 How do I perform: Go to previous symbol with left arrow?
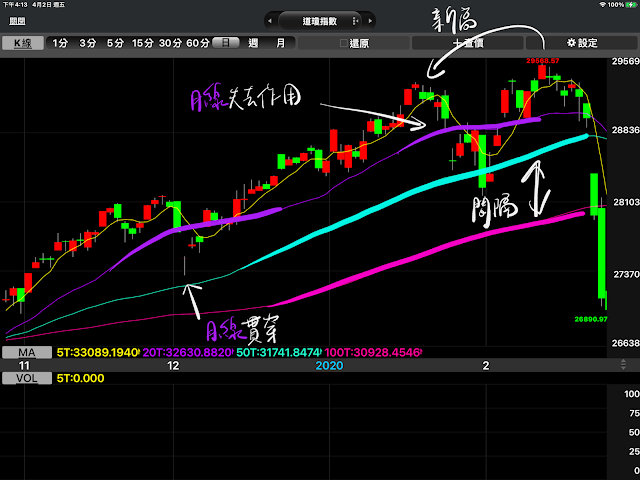(269, 21)
